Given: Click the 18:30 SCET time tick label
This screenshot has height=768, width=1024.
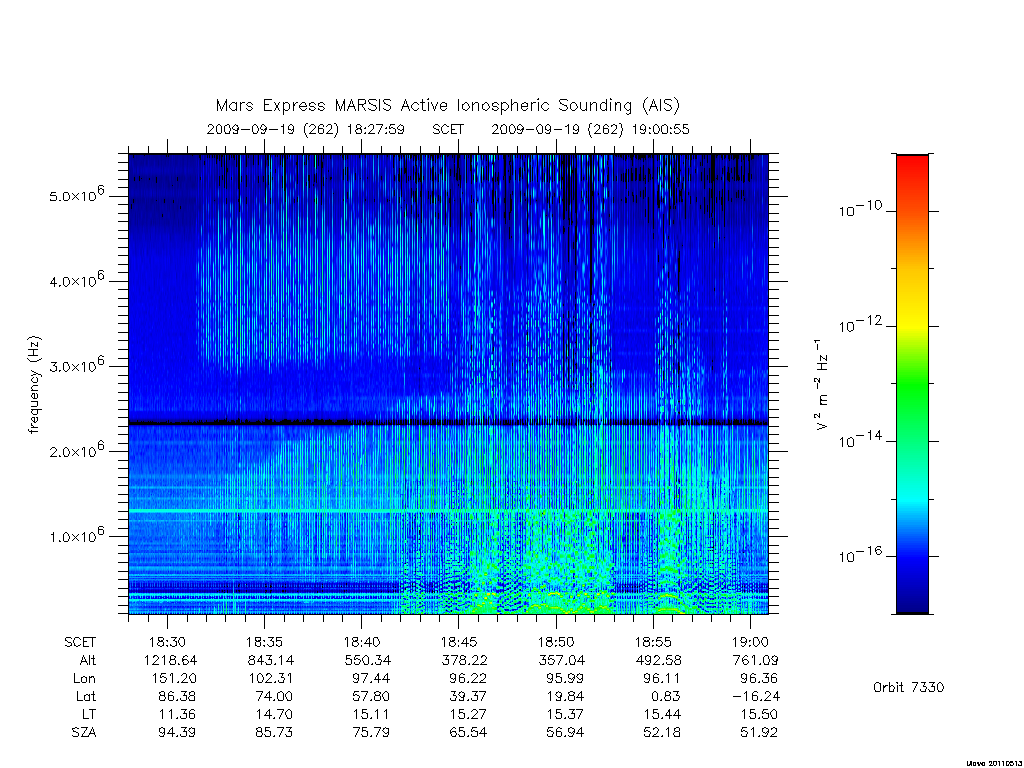Looking at the screenshot, I should [x=168, y=642].
